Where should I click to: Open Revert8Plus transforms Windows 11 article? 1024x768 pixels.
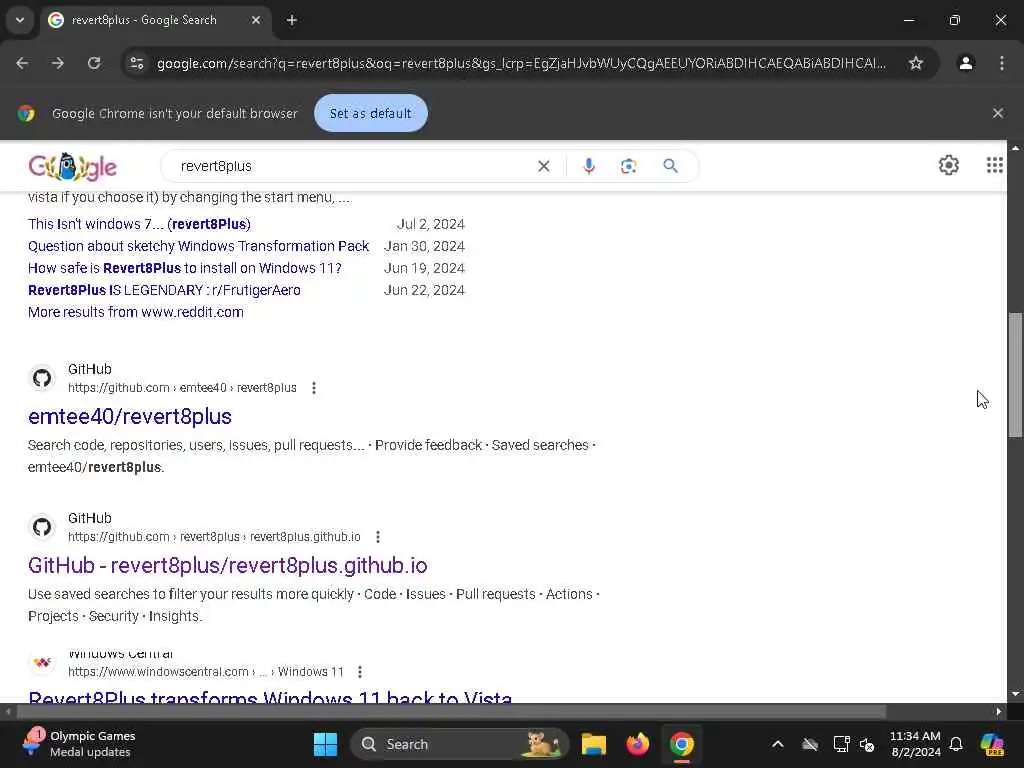pos(270,696)
